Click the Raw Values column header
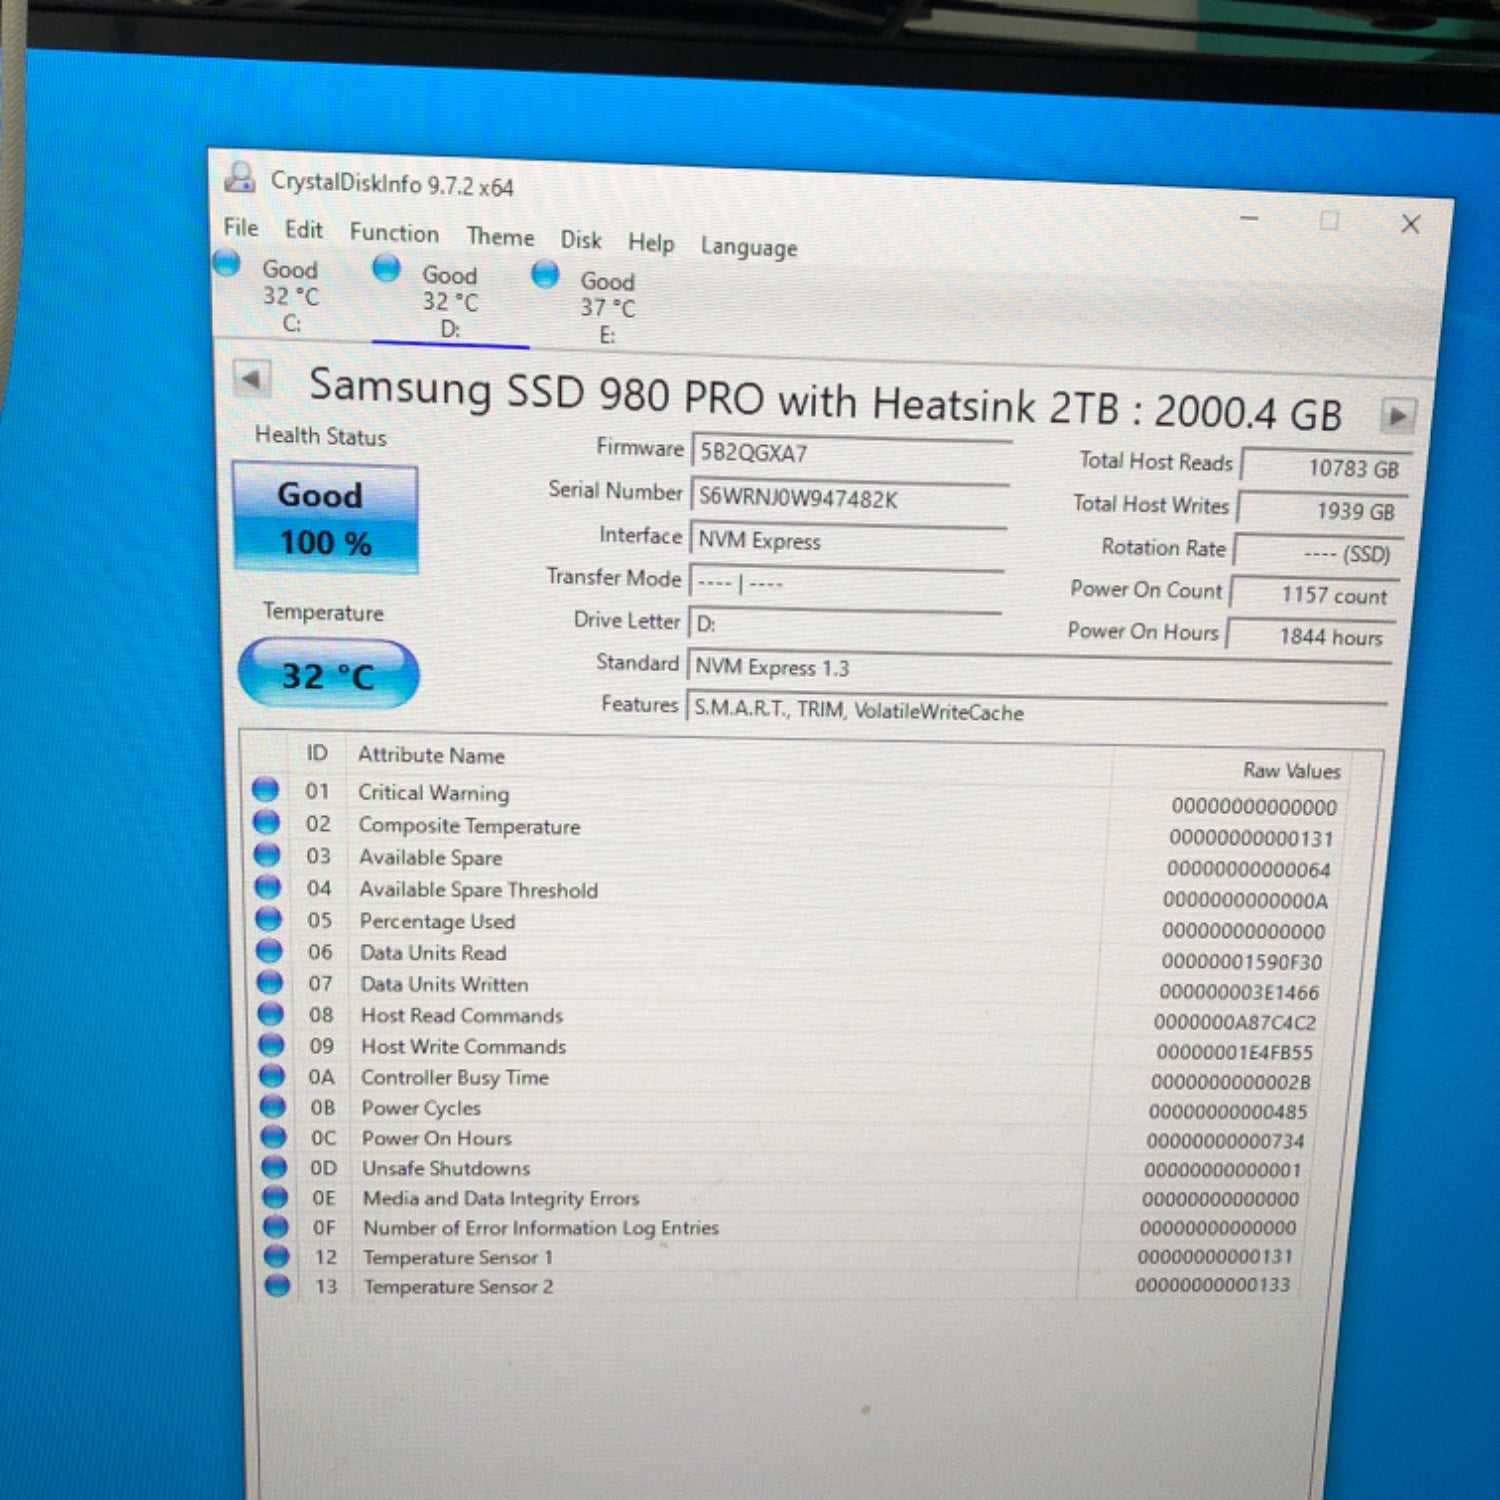The height and width of the screenshot is (1500, 1500). (x=1292, y=770)
